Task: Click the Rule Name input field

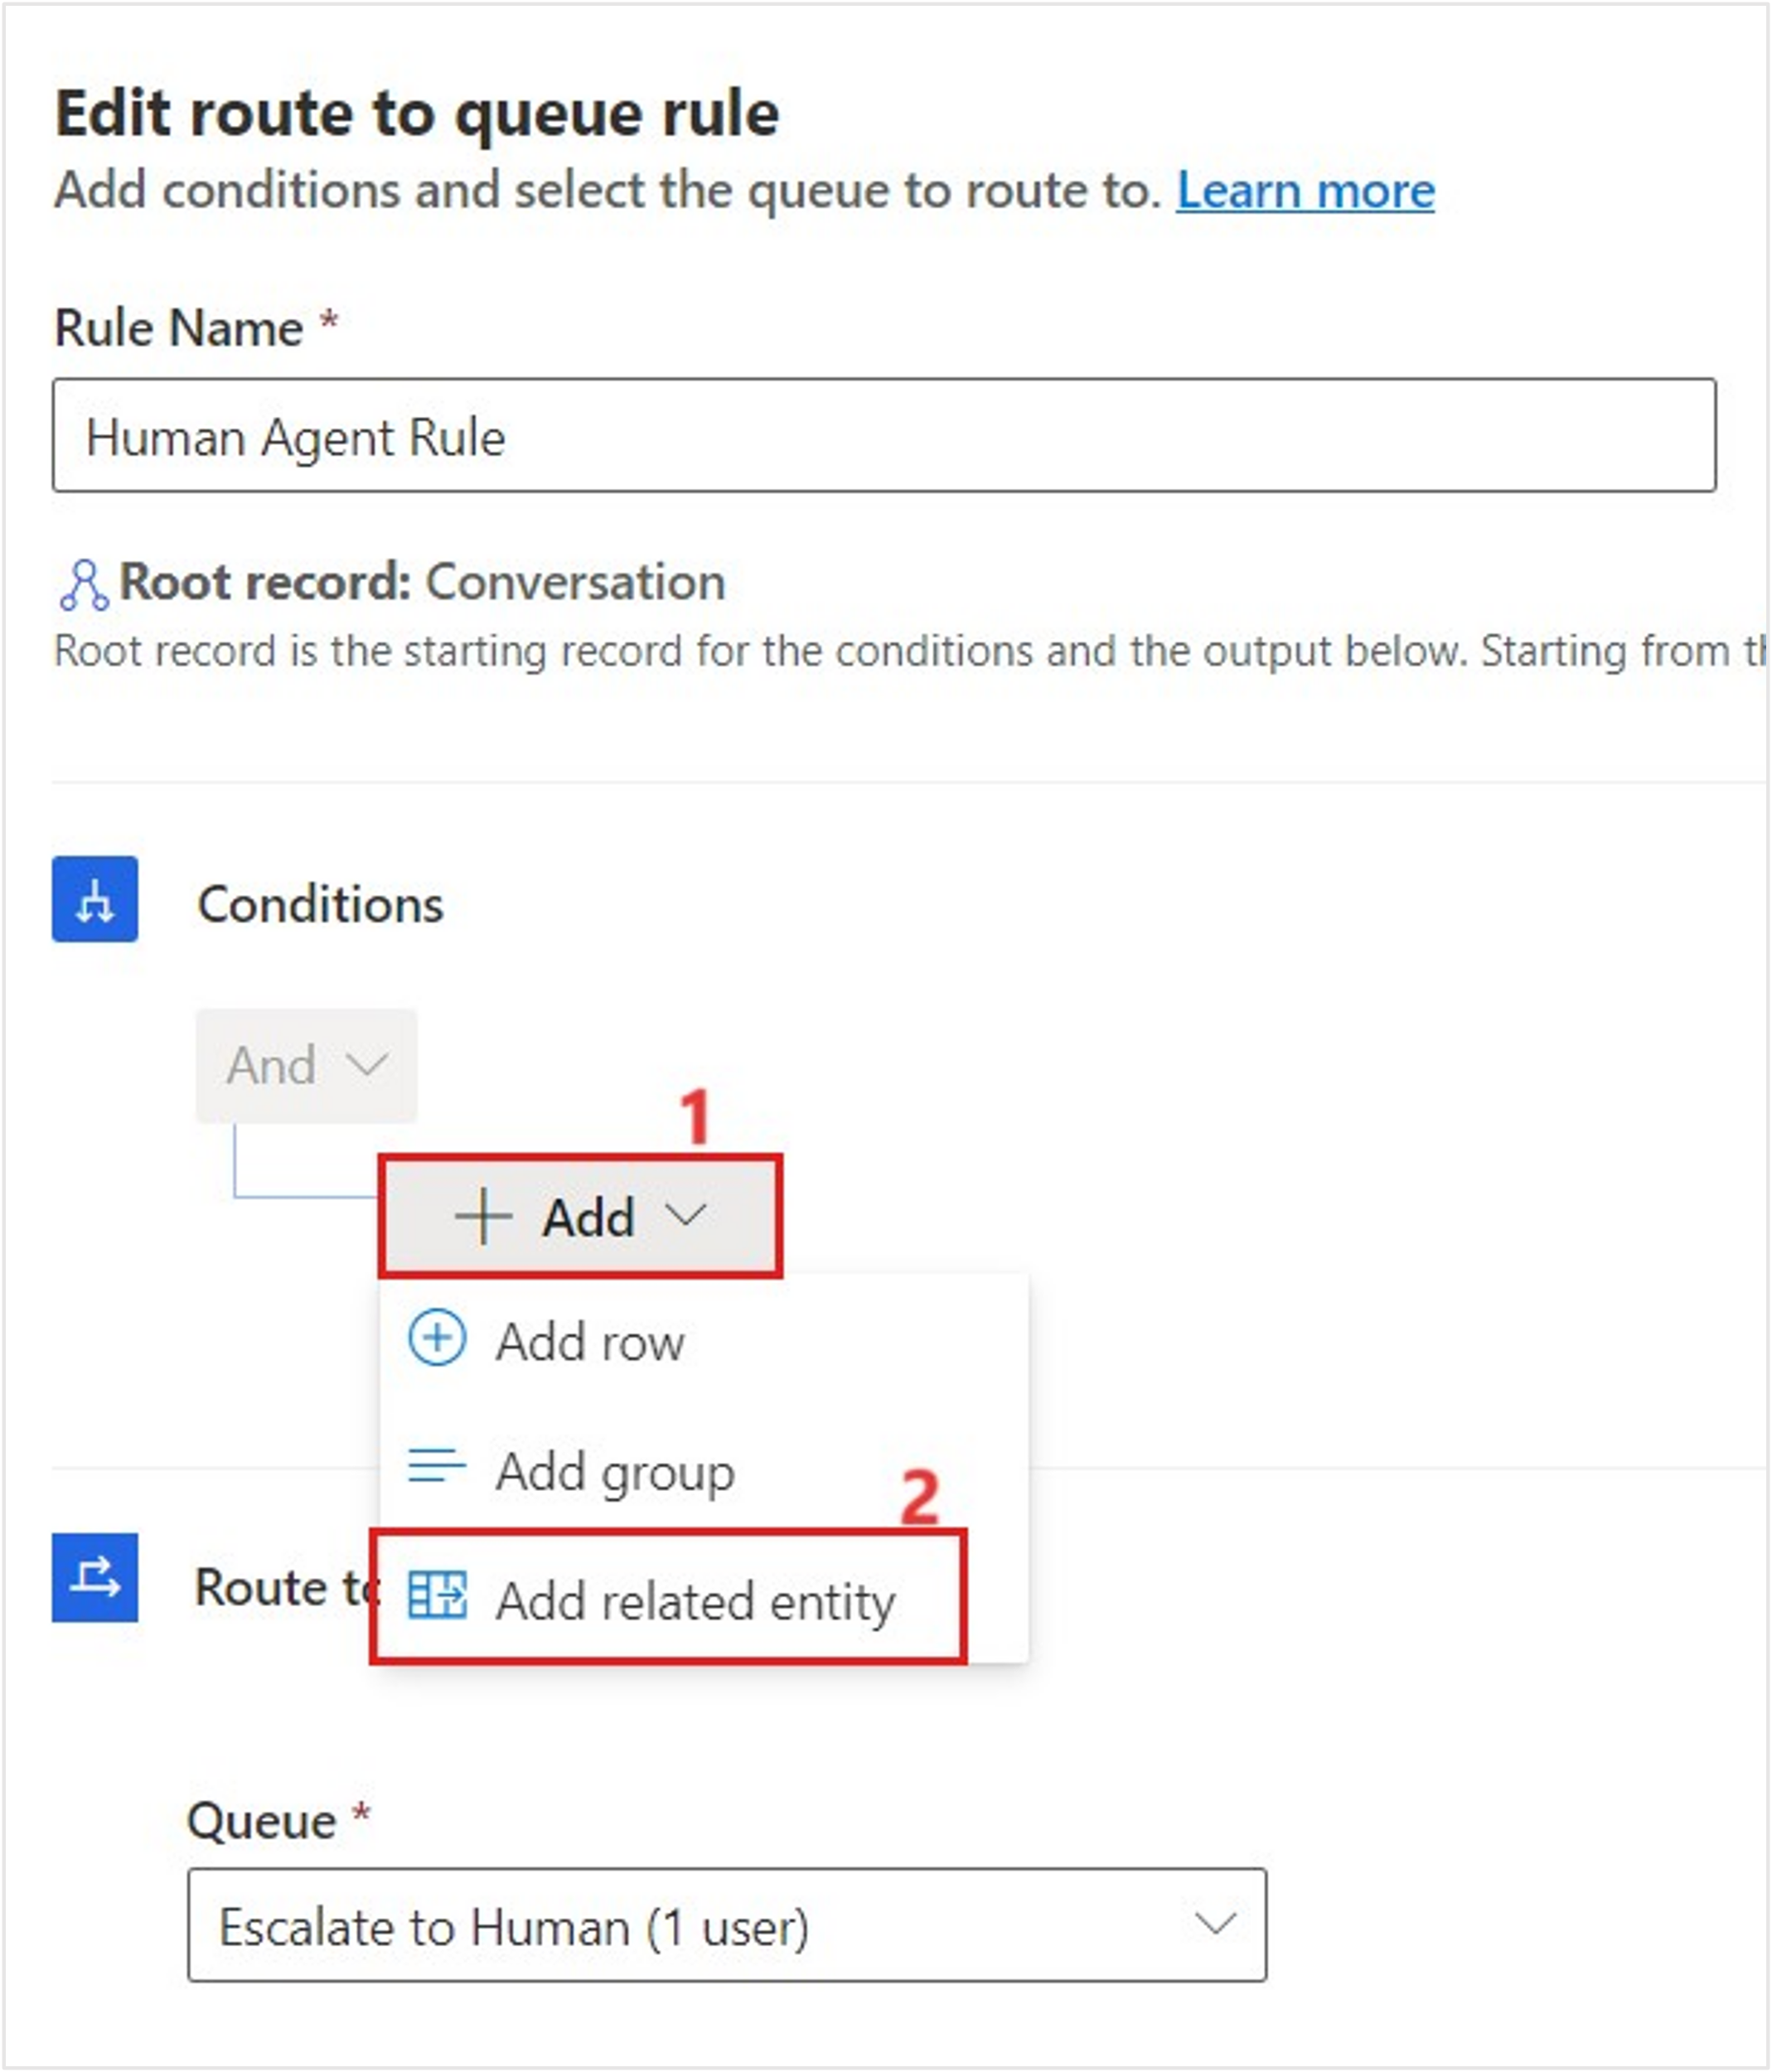Action: pyautogui.click(x=884, y=435)
